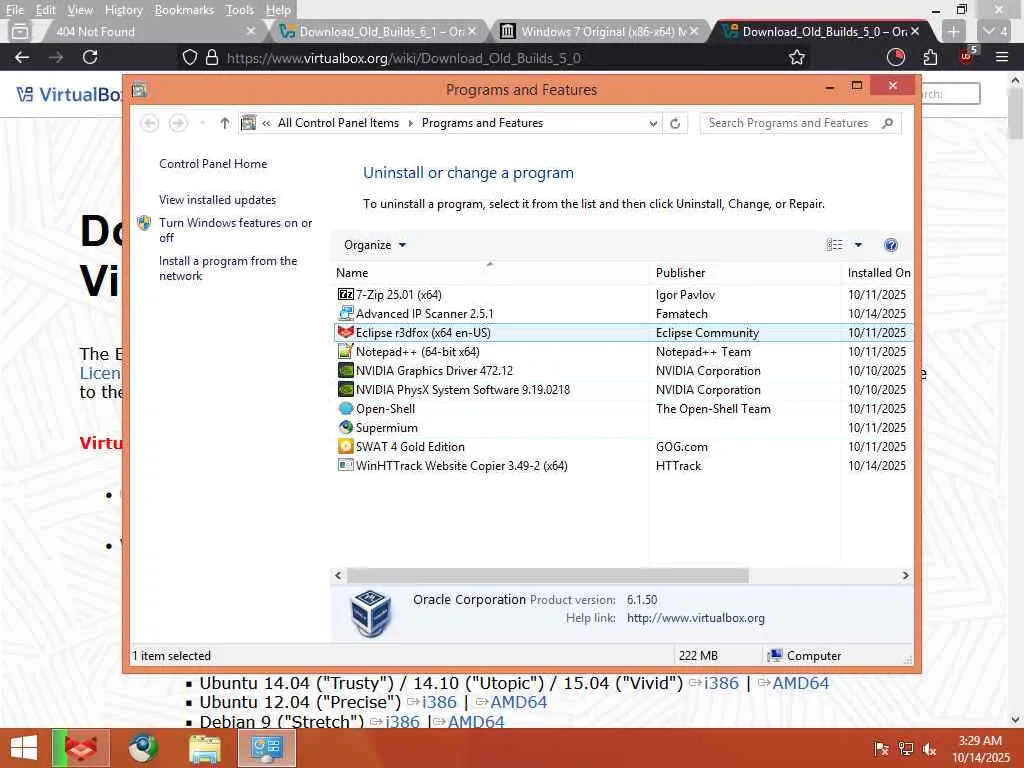
Task: Click NVIDIA Graphics Driver icon
Action: [x=345, y=370]
